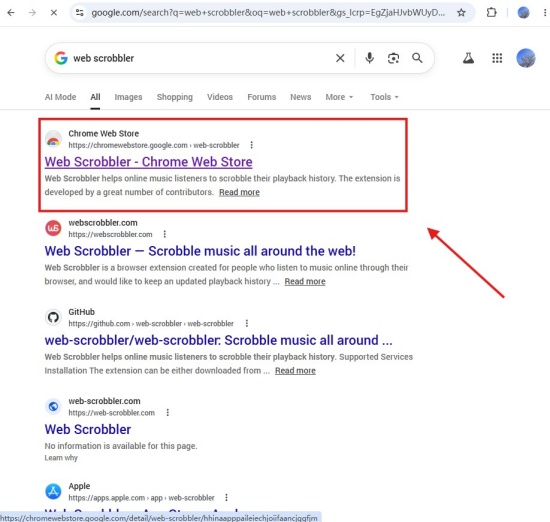
Task: Open the web-scrobbler/web-scrobbler GitHub link
Action: (219, 340)
